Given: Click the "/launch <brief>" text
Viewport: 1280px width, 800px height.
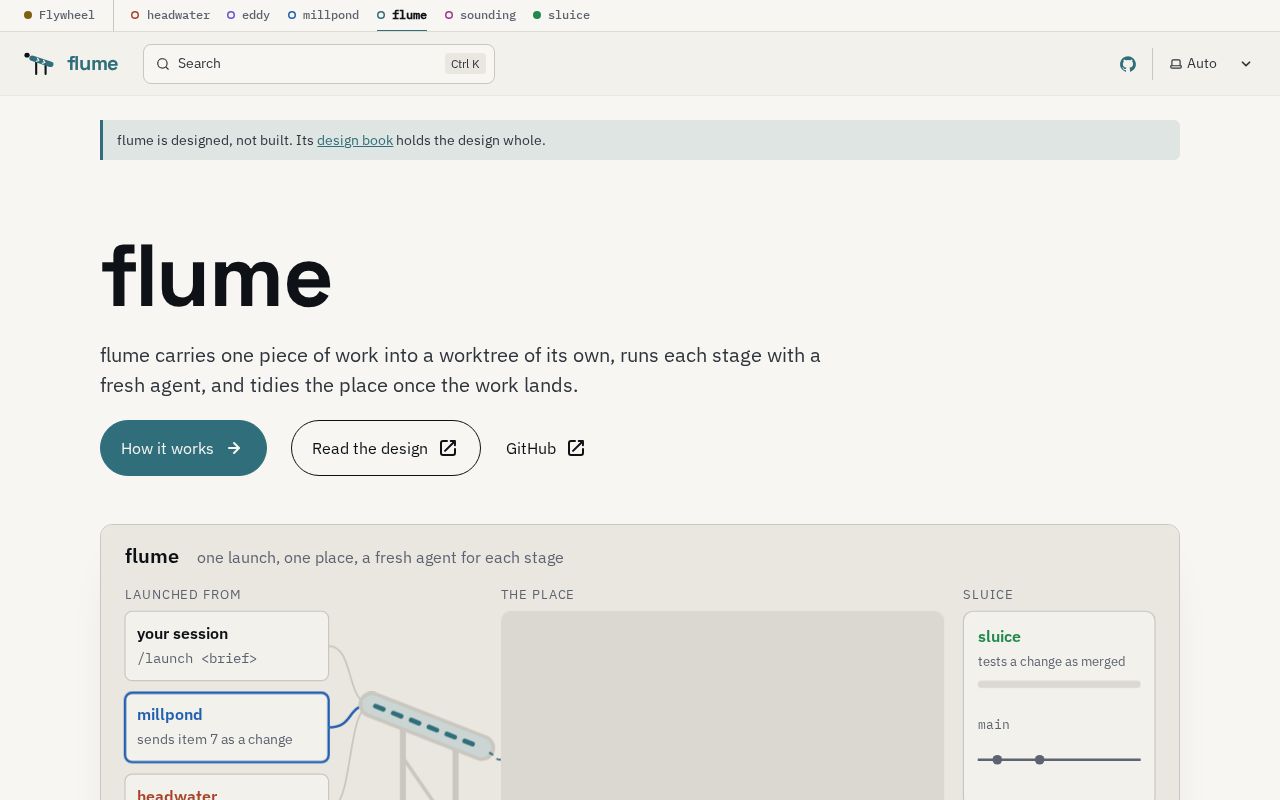Looking at the screenshot, I should click(x=197, y=658).
